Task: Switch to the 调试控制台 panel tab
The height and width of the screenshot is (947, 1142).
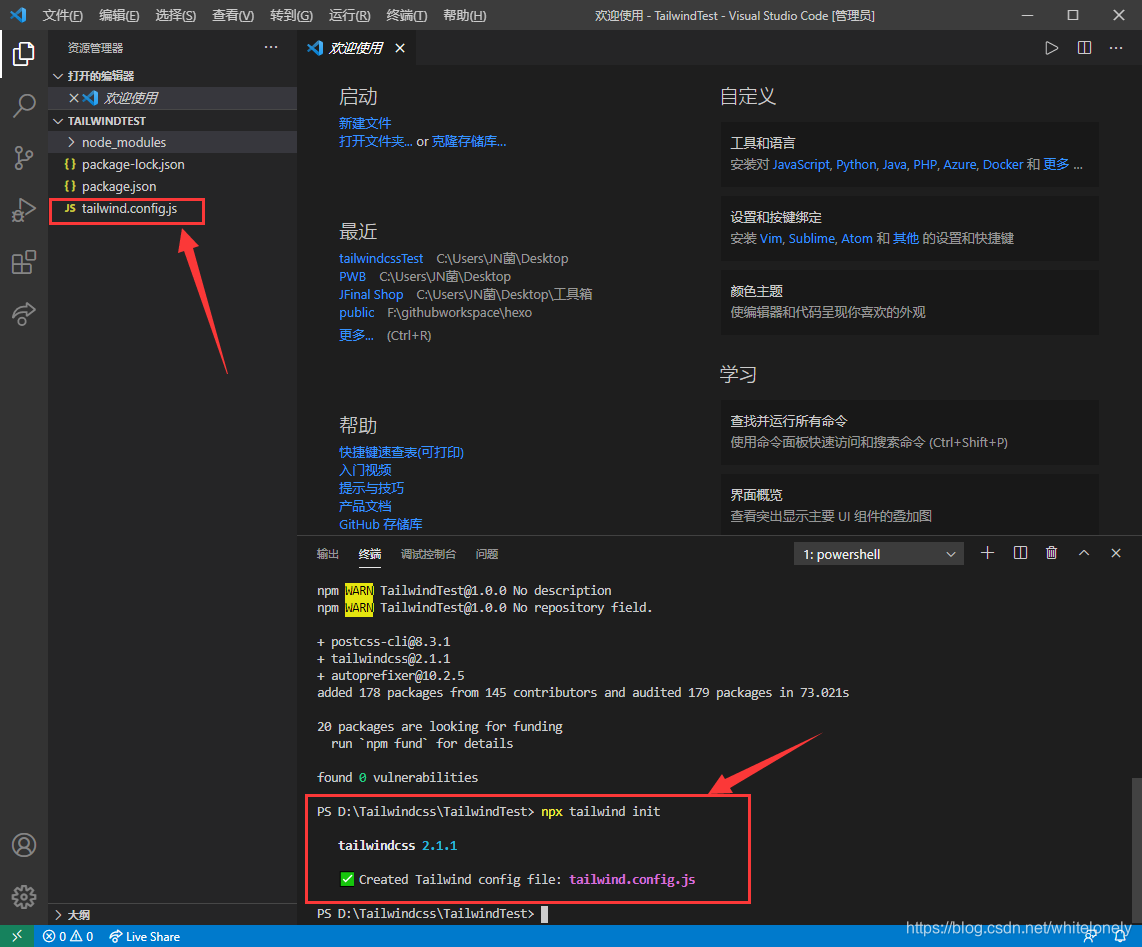Action: (428, 554)
